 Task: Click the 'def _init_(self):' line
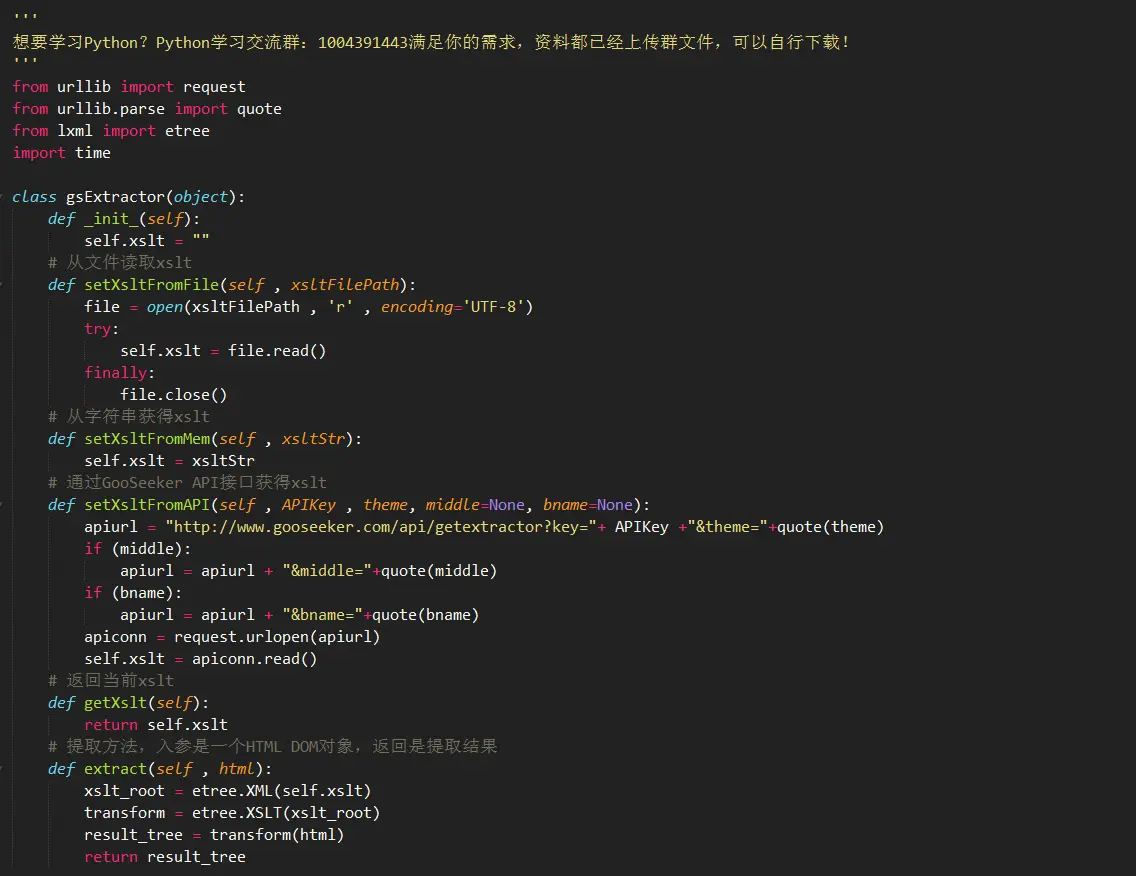click(x=124, y=219)
